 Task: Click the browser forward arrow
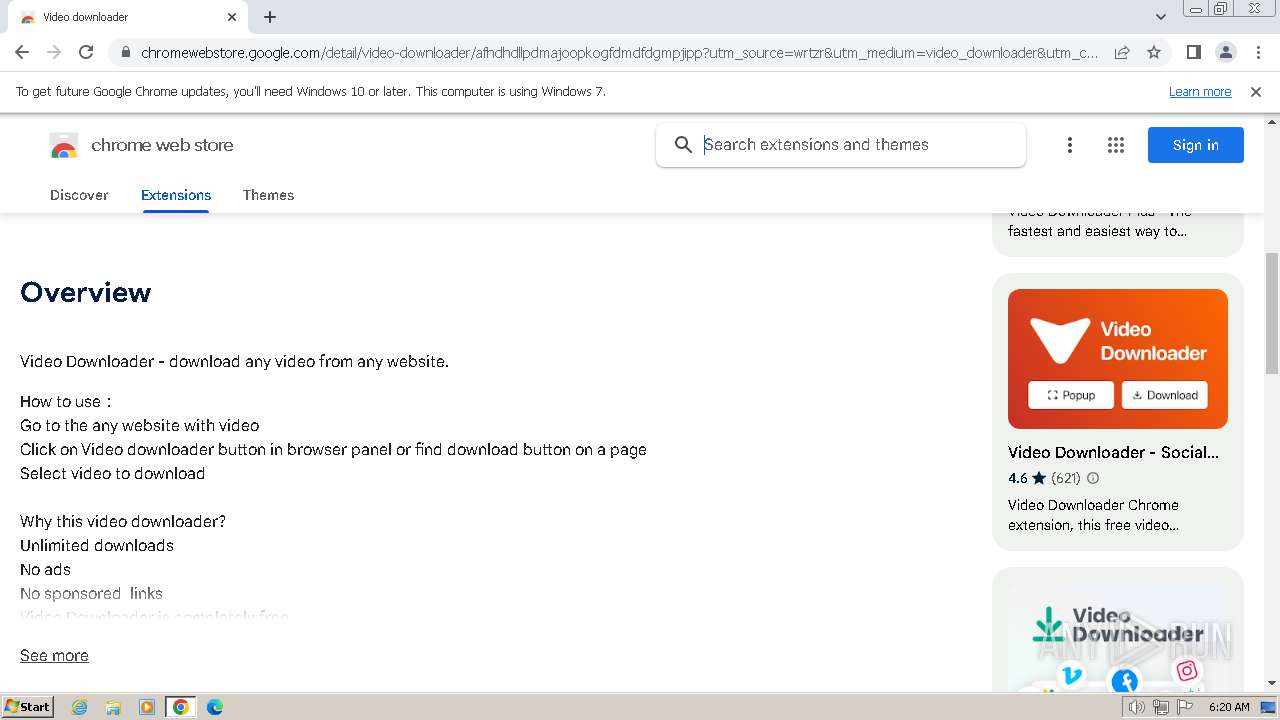point(54,52)
